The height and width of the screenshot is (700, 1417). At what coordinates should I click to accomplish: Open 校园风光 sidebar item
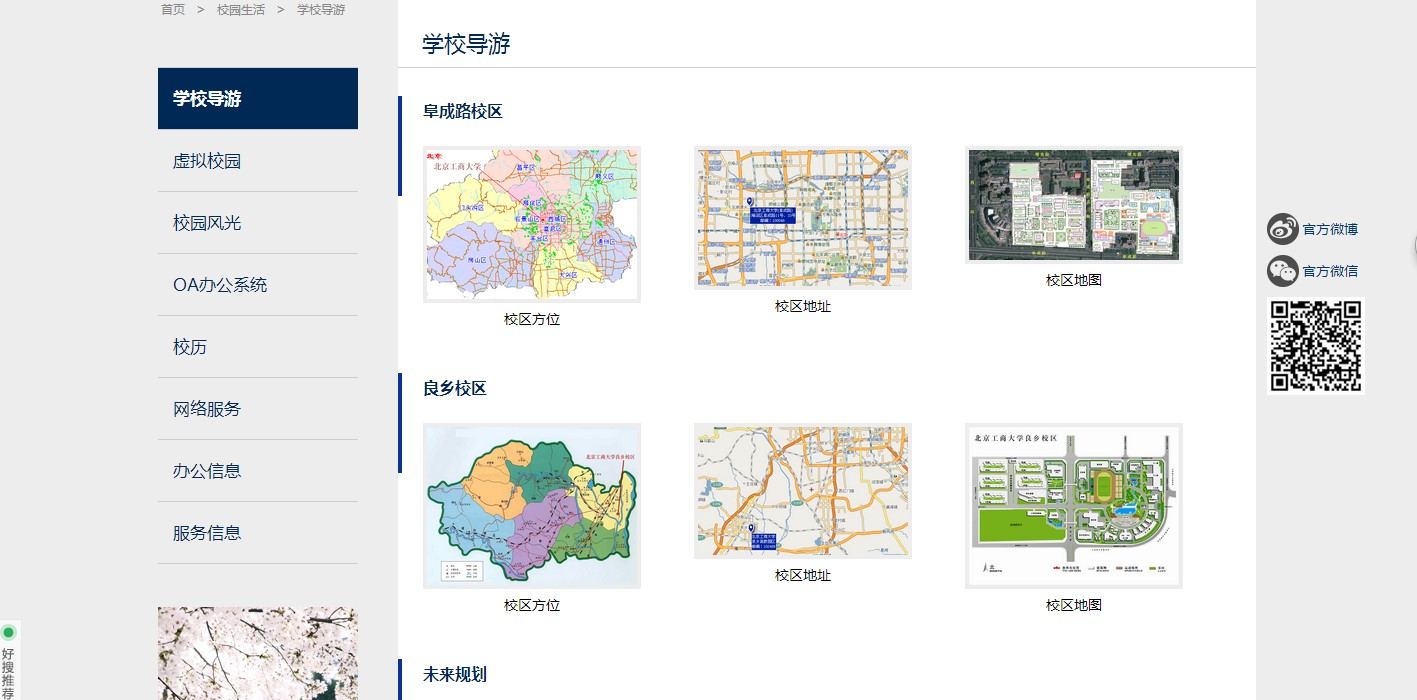pyautogui.click(x=207, y=223)
